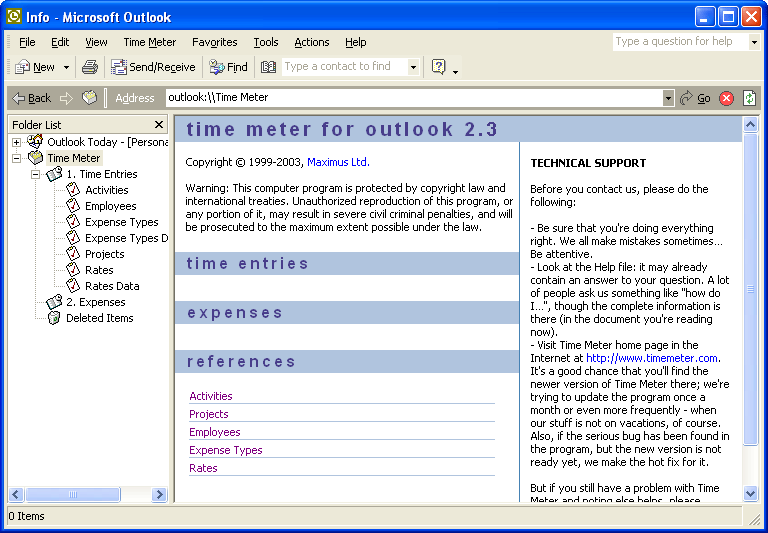Click the page scroll up arrow

click(x=750, y=125)
